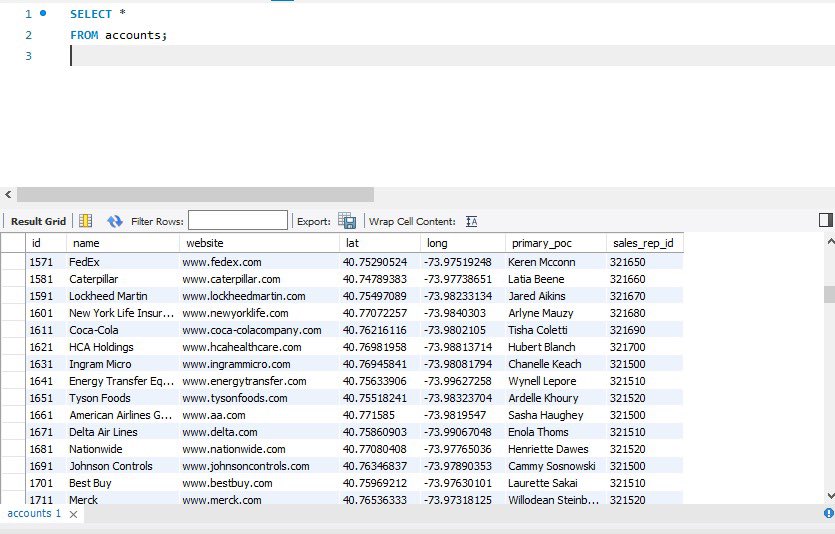Select primary_poc cell Sasha Haughey
Screen dimensions: 835x534
click(x=556, y=415)
